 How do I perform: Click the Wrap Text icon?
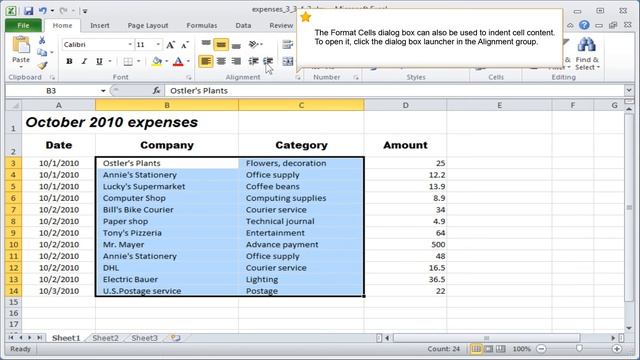pos(288,44)
